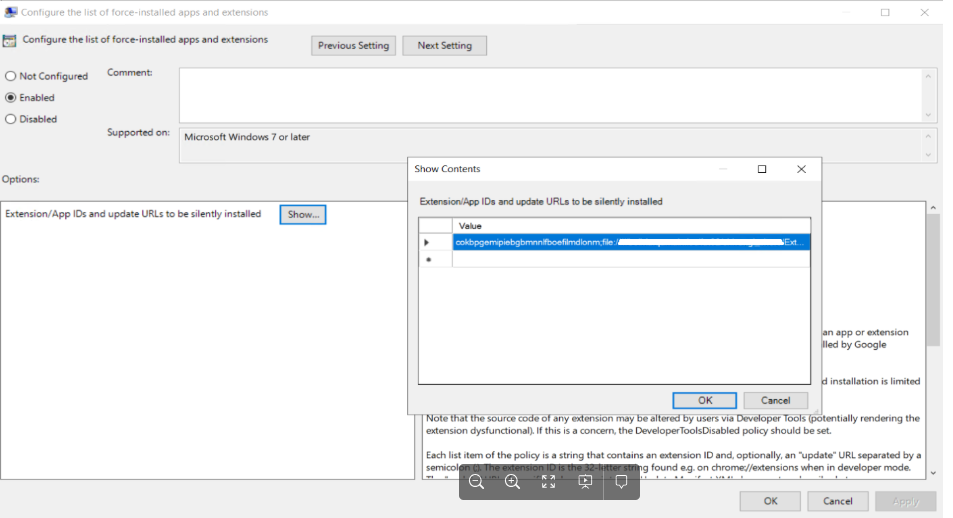The image size is (953, 518).
Task: Click the policy icon in main title bar
Action: 9,12
